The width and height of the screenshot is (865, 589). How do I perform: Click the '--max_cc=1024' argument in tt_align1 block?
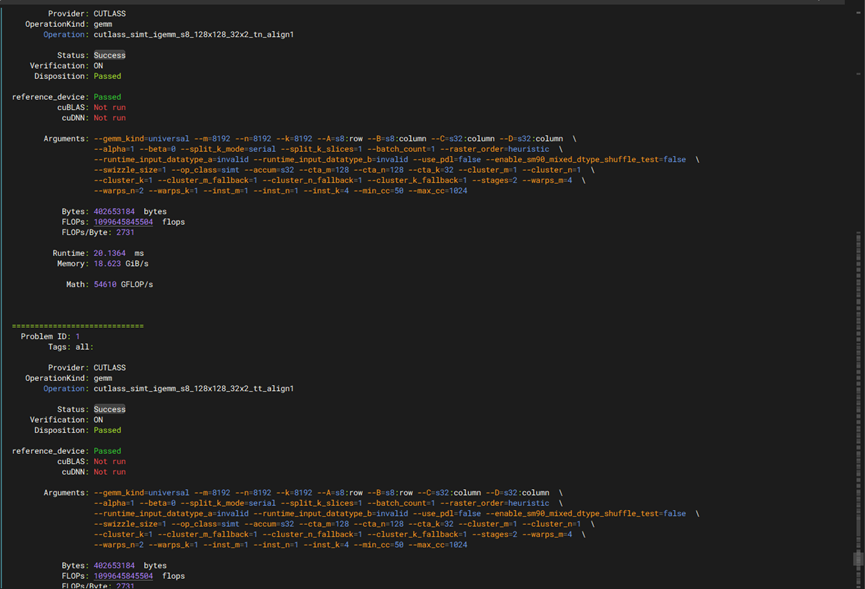point(437,545)
